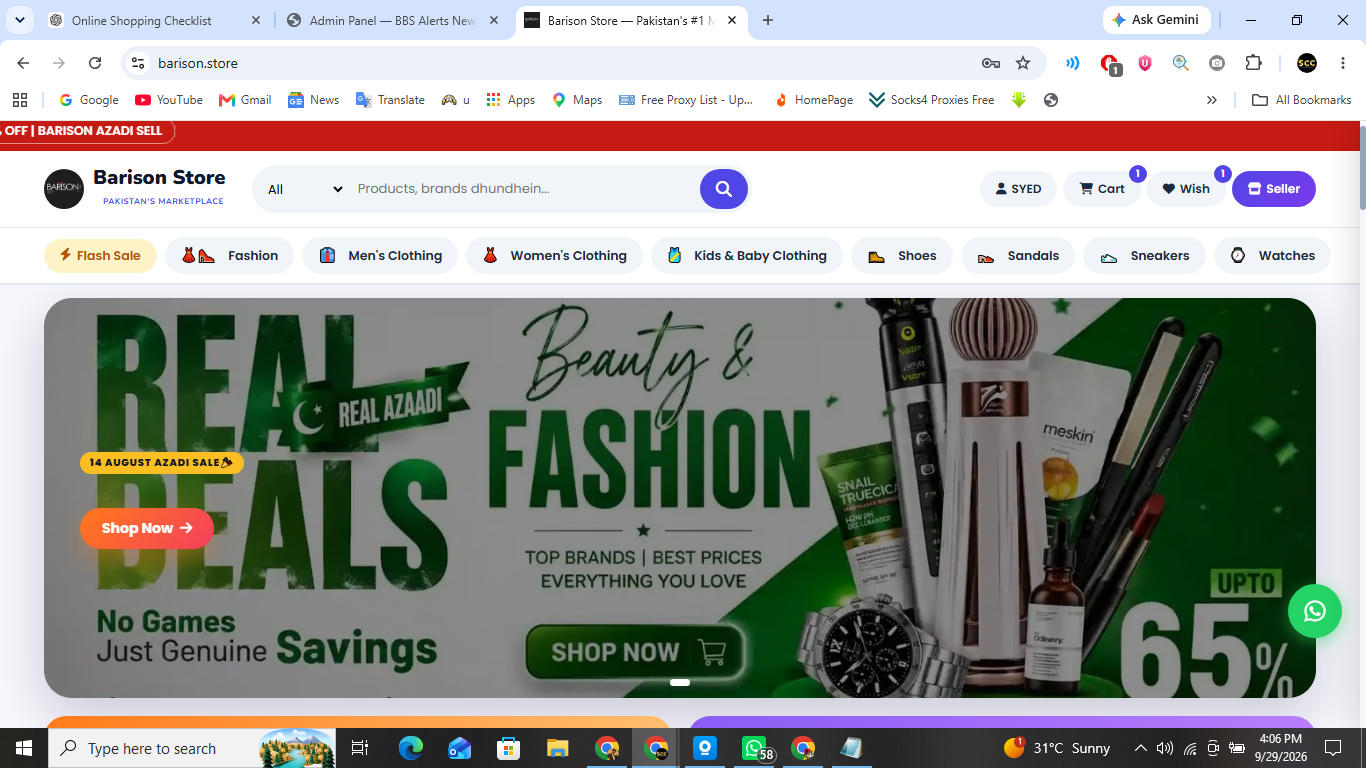The image size is (1366, 768).
Task: Open Microsoft Edge from the taskbar
Action: tap(411, 748)
